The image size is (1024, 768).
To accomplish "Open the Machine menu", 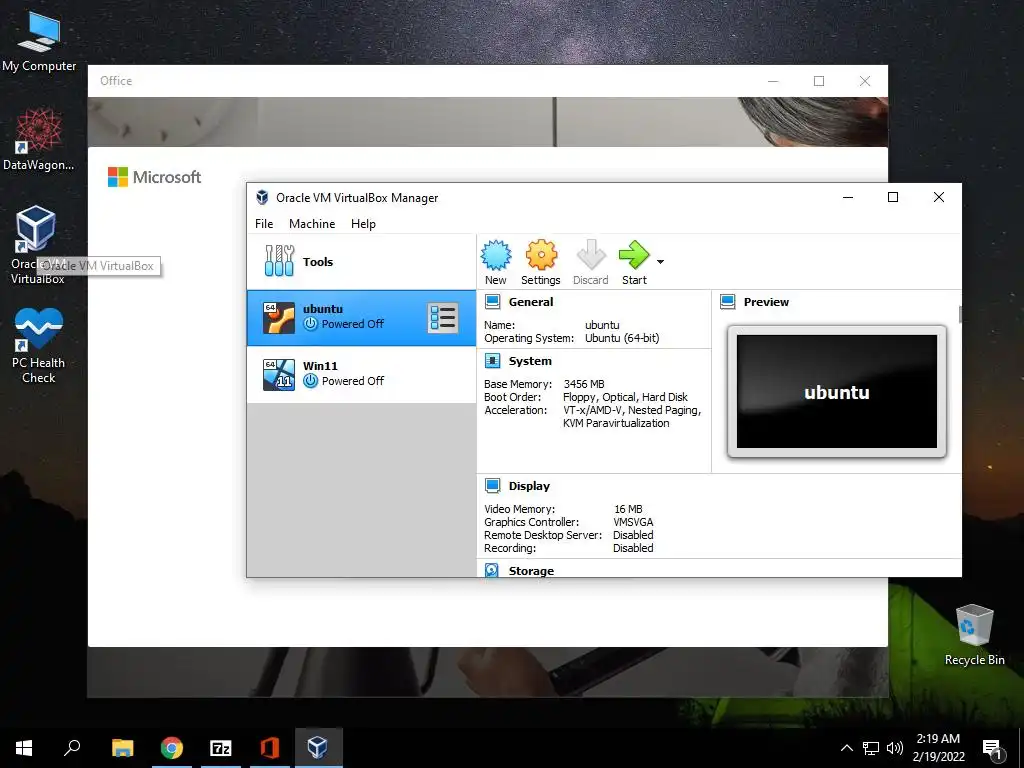I will (312, 224).
